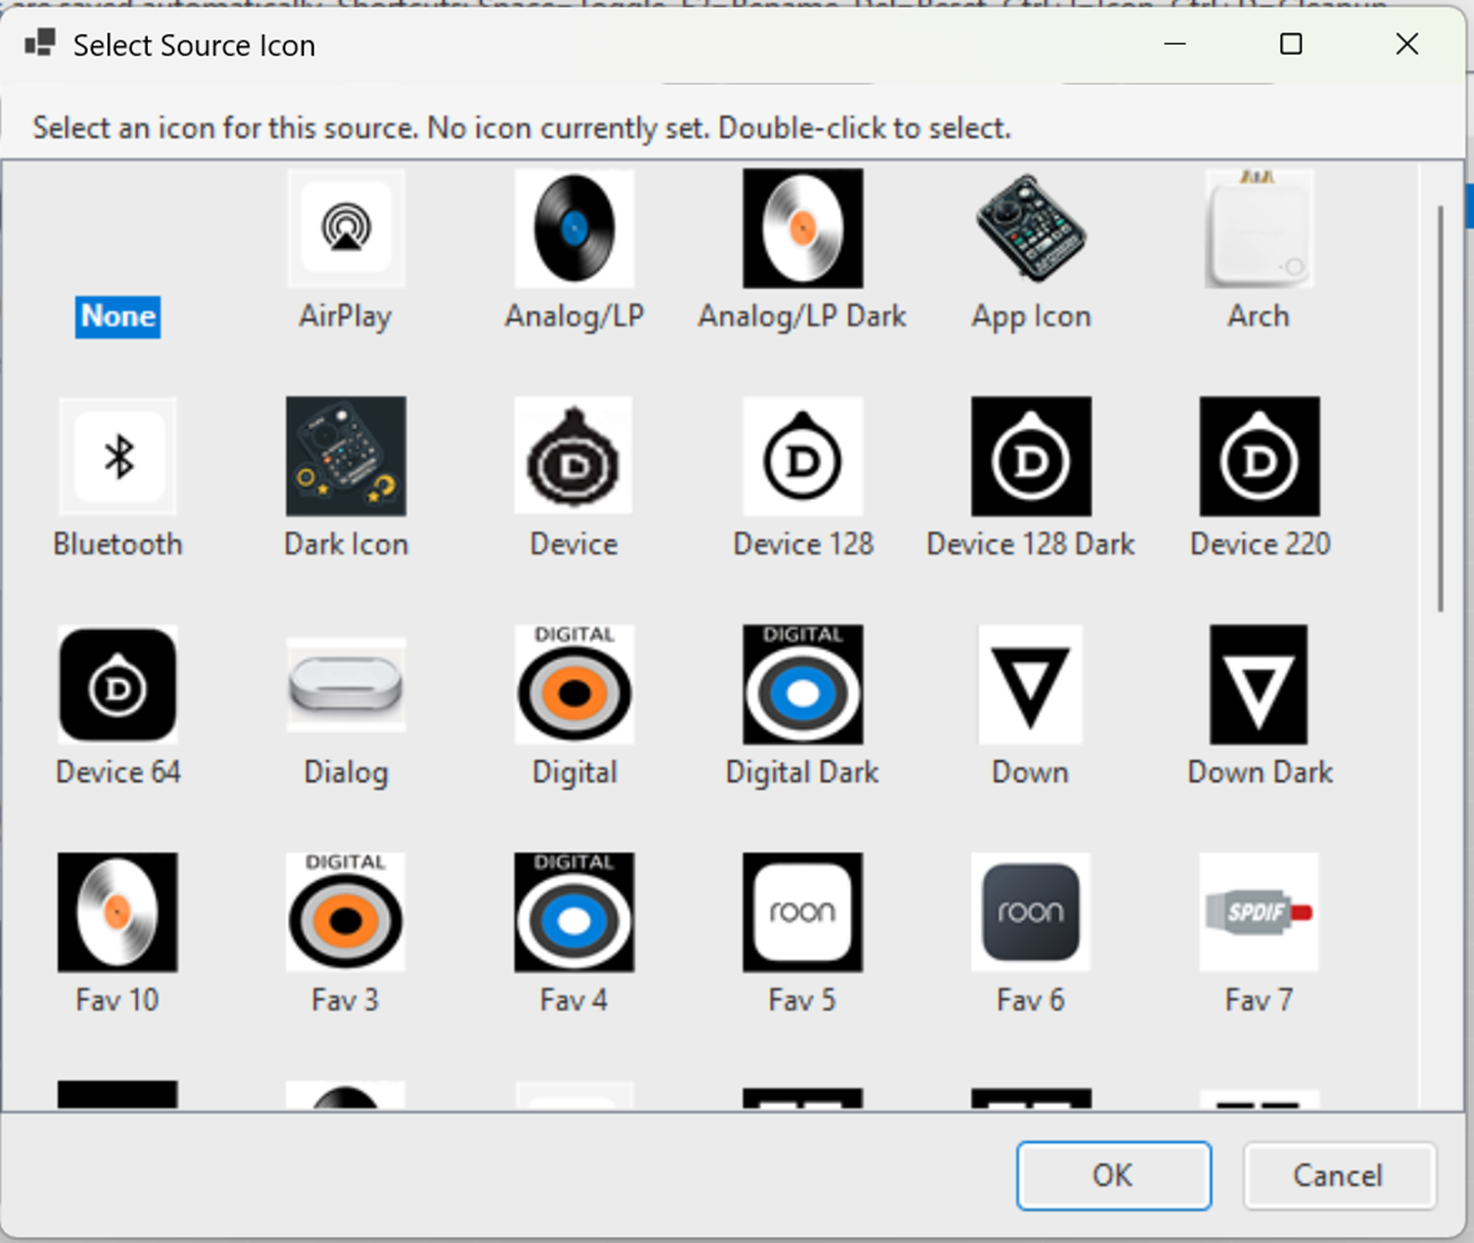The image size is (1474, 1243).
Task: Click the Digital Dark label text
Action: tap(802, 773)
